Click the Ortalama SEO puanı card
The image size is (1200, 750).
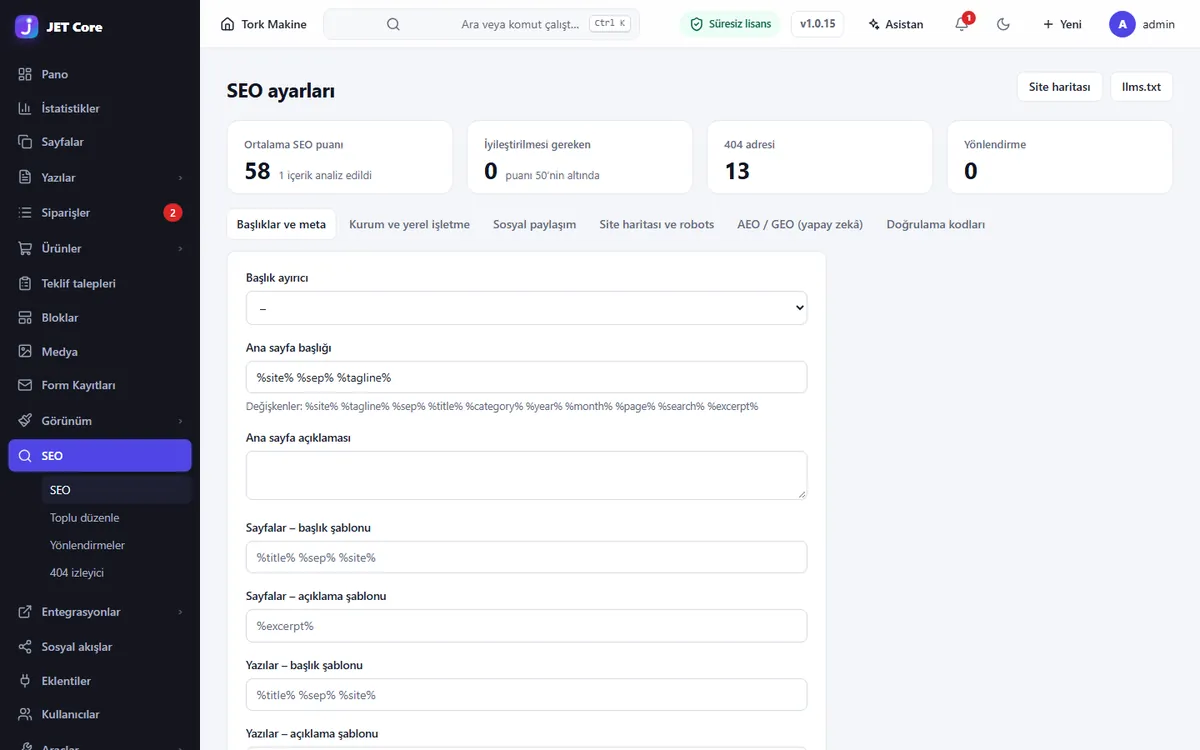coord(340,157)
